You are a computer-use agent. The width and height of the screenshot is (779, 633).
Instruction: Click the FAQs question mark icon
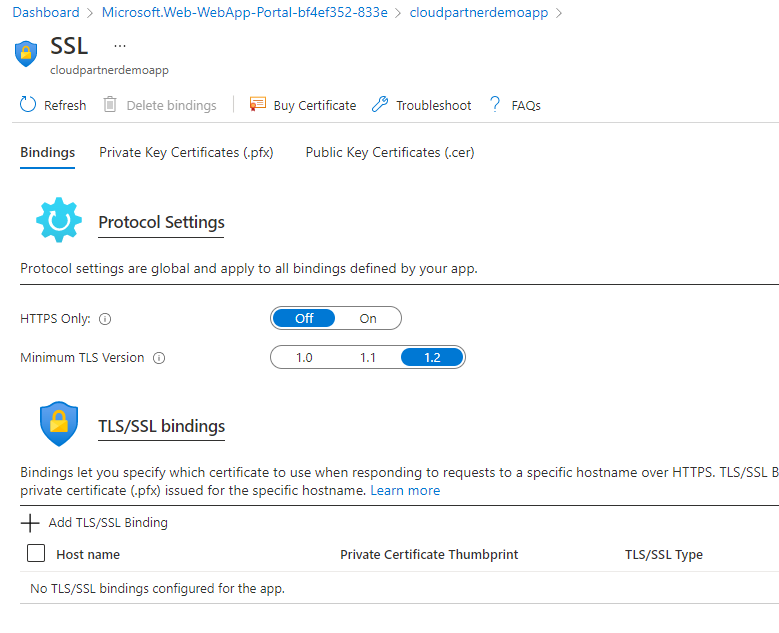[x=495, y=105]
